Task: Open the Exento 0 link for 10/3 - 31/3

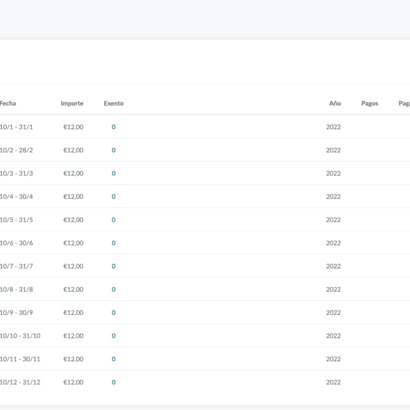Action: coord(114,173)
